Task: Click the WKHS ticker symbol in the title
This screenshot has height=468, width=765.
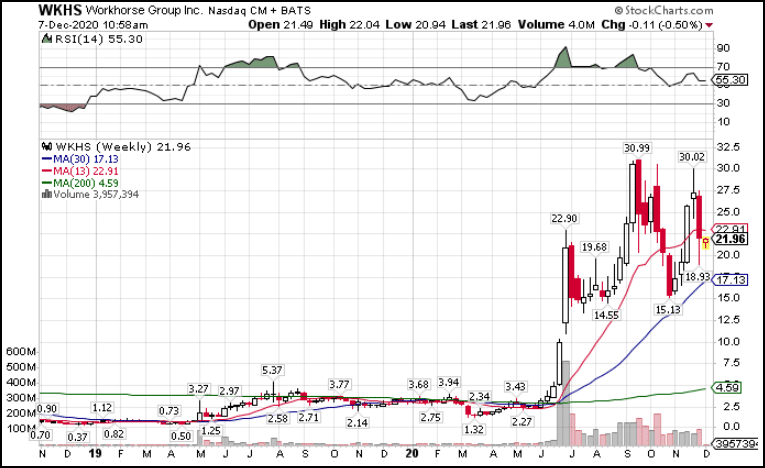Action: [x=60, y=10]
